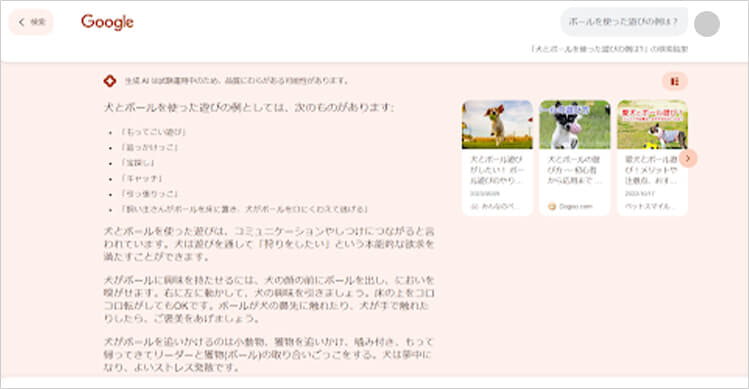749x389 pixels.
Task: Click the bullet item 「宝探し」
Action: click(138, 163)
